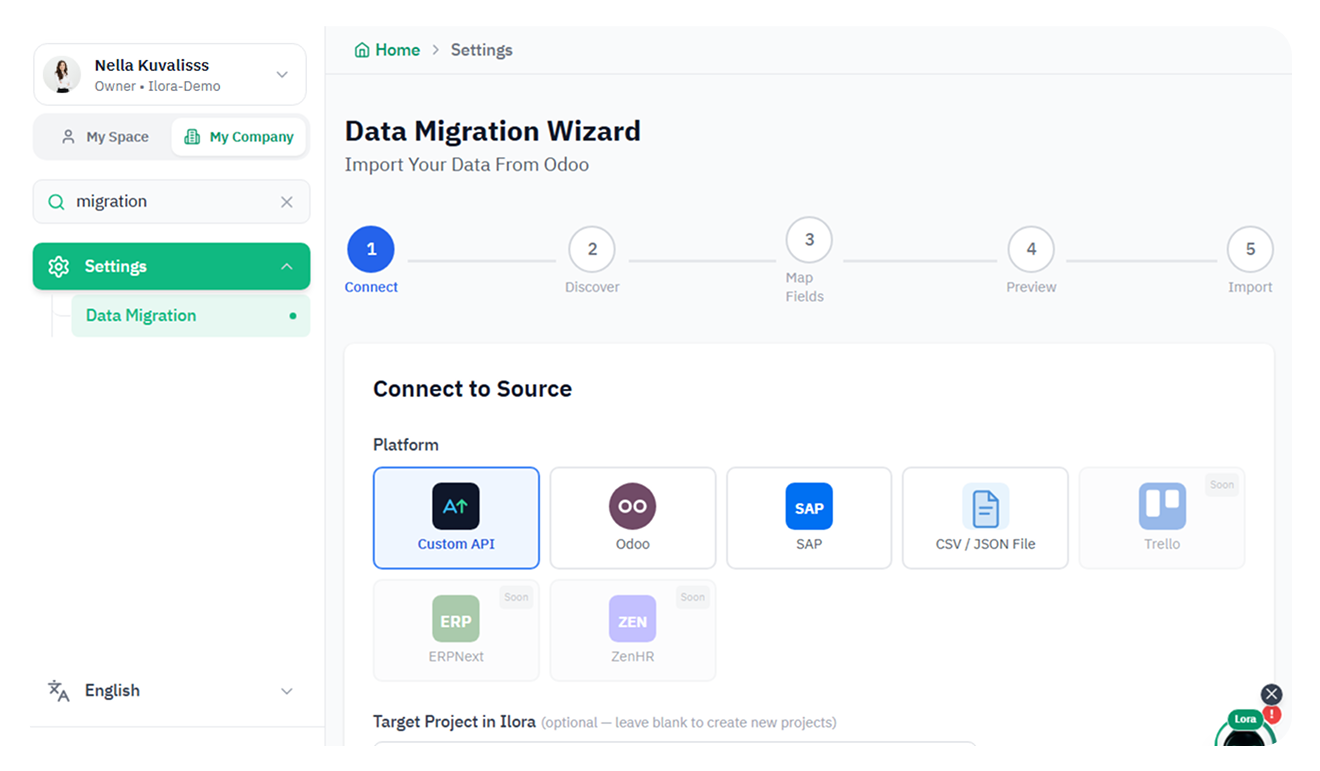Click the Home icon in breadcrumb
This screenshot has width=1320, height=771.
tap(362, 50)
